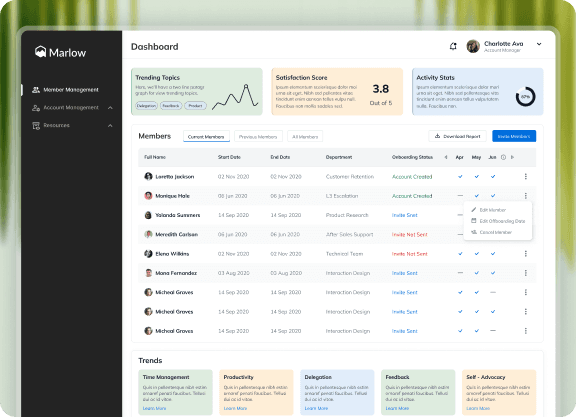Click Loretta Jackson avatar
Viewport: 576px width, 417px height.
tap(148, 177)
